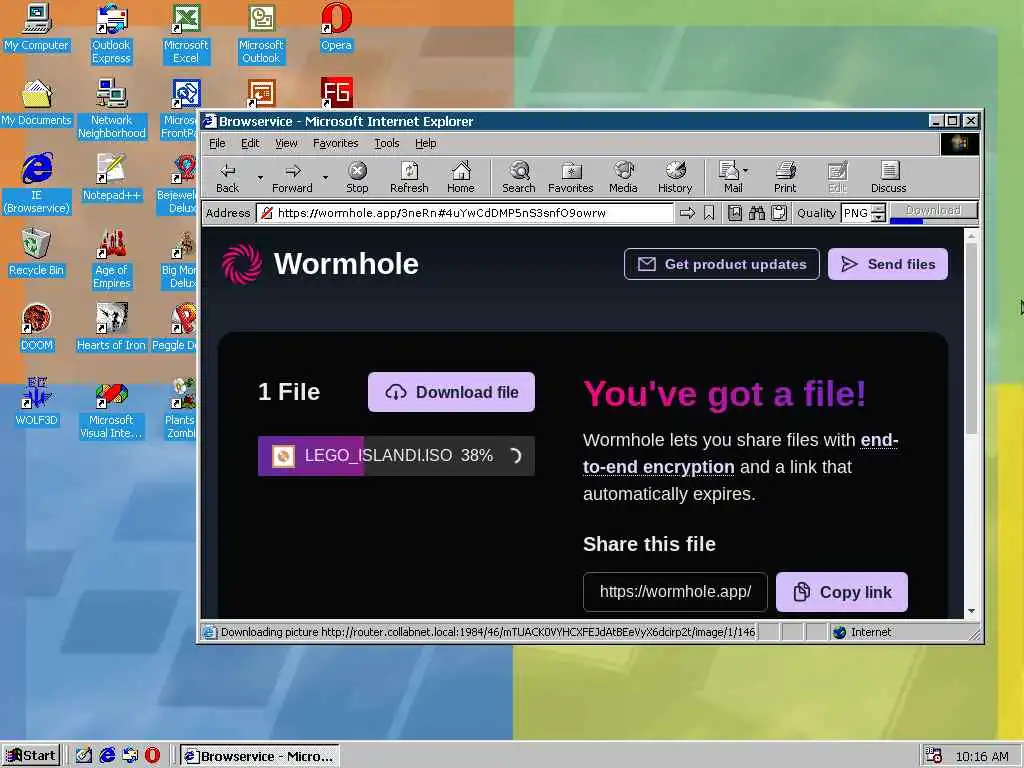1024x768 pixels.
Task: Click the Download progress bar button
Action: coord(933,212)
